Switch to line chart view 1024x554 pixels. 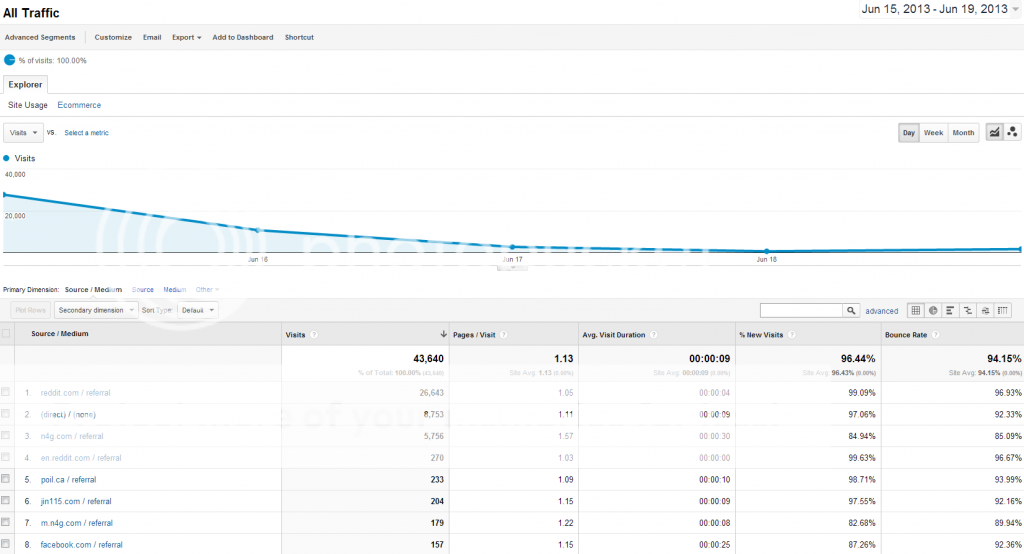pos(994,133)
